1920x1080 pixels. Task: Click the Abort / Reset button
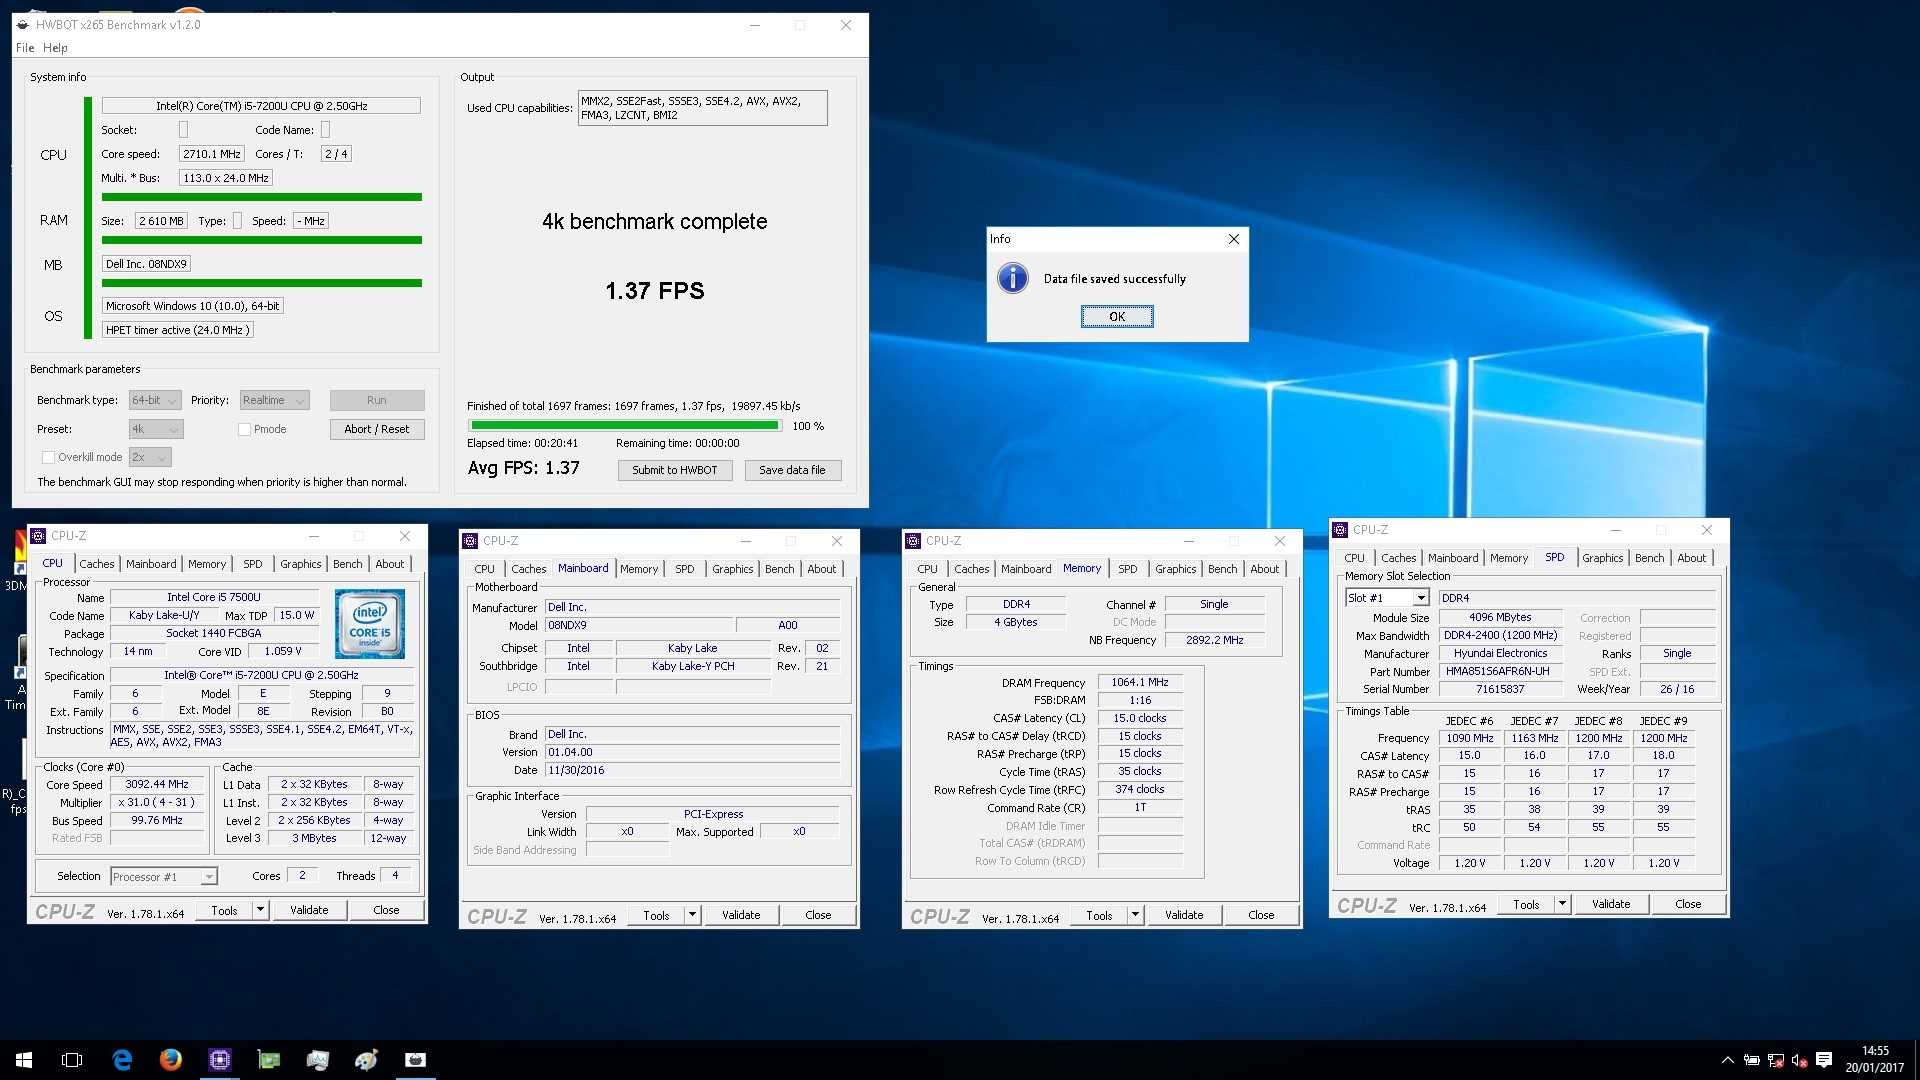tap(377, 429)
